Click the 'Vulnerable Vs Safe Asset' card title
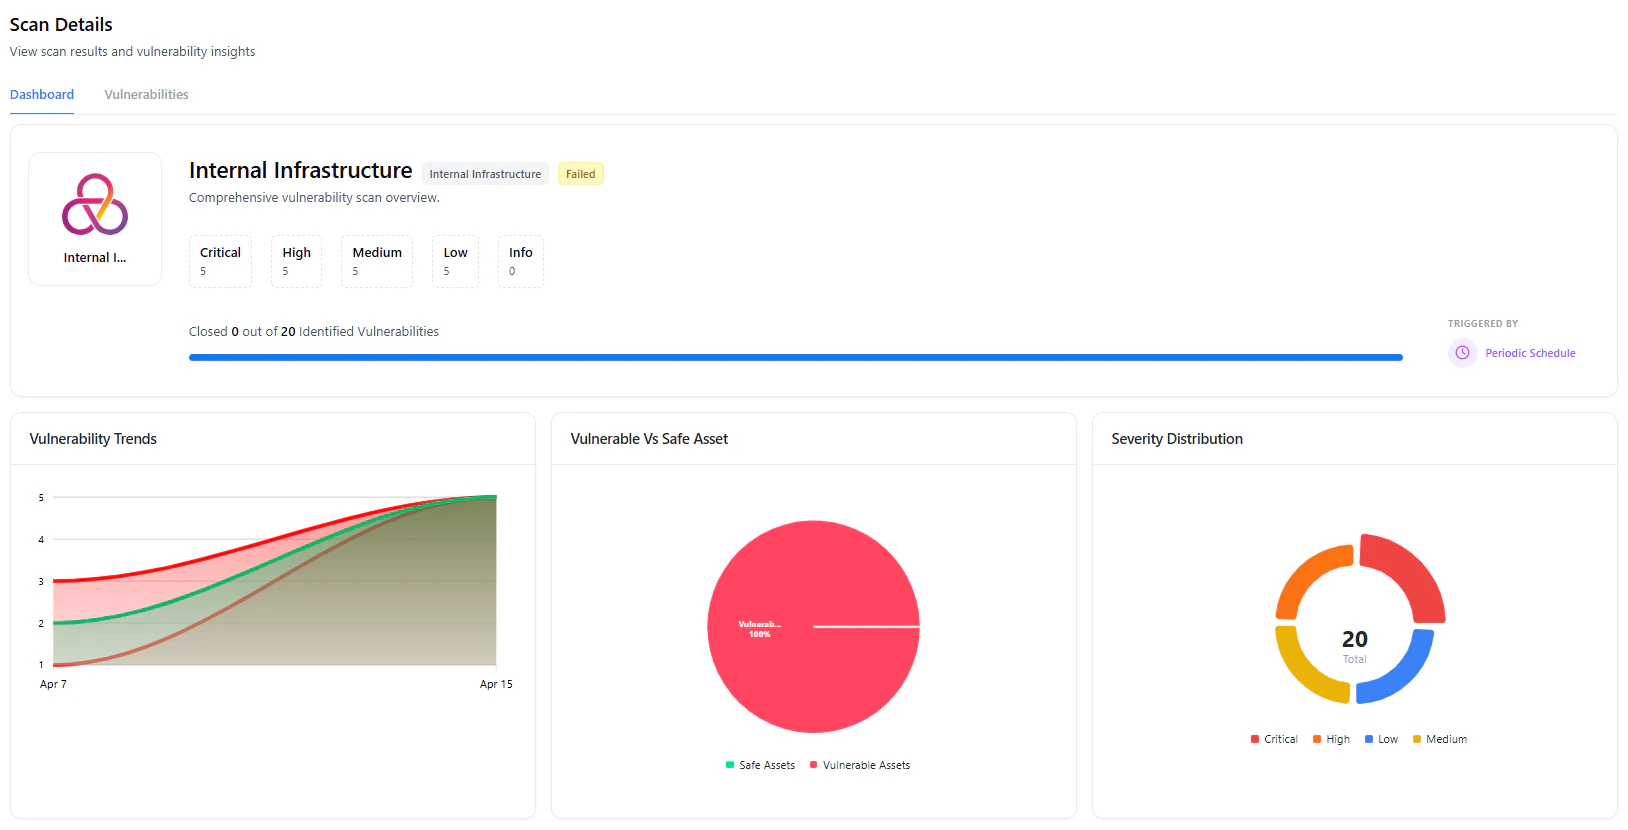The width and height of the screenshot is (1628, 830). [649, 439]
